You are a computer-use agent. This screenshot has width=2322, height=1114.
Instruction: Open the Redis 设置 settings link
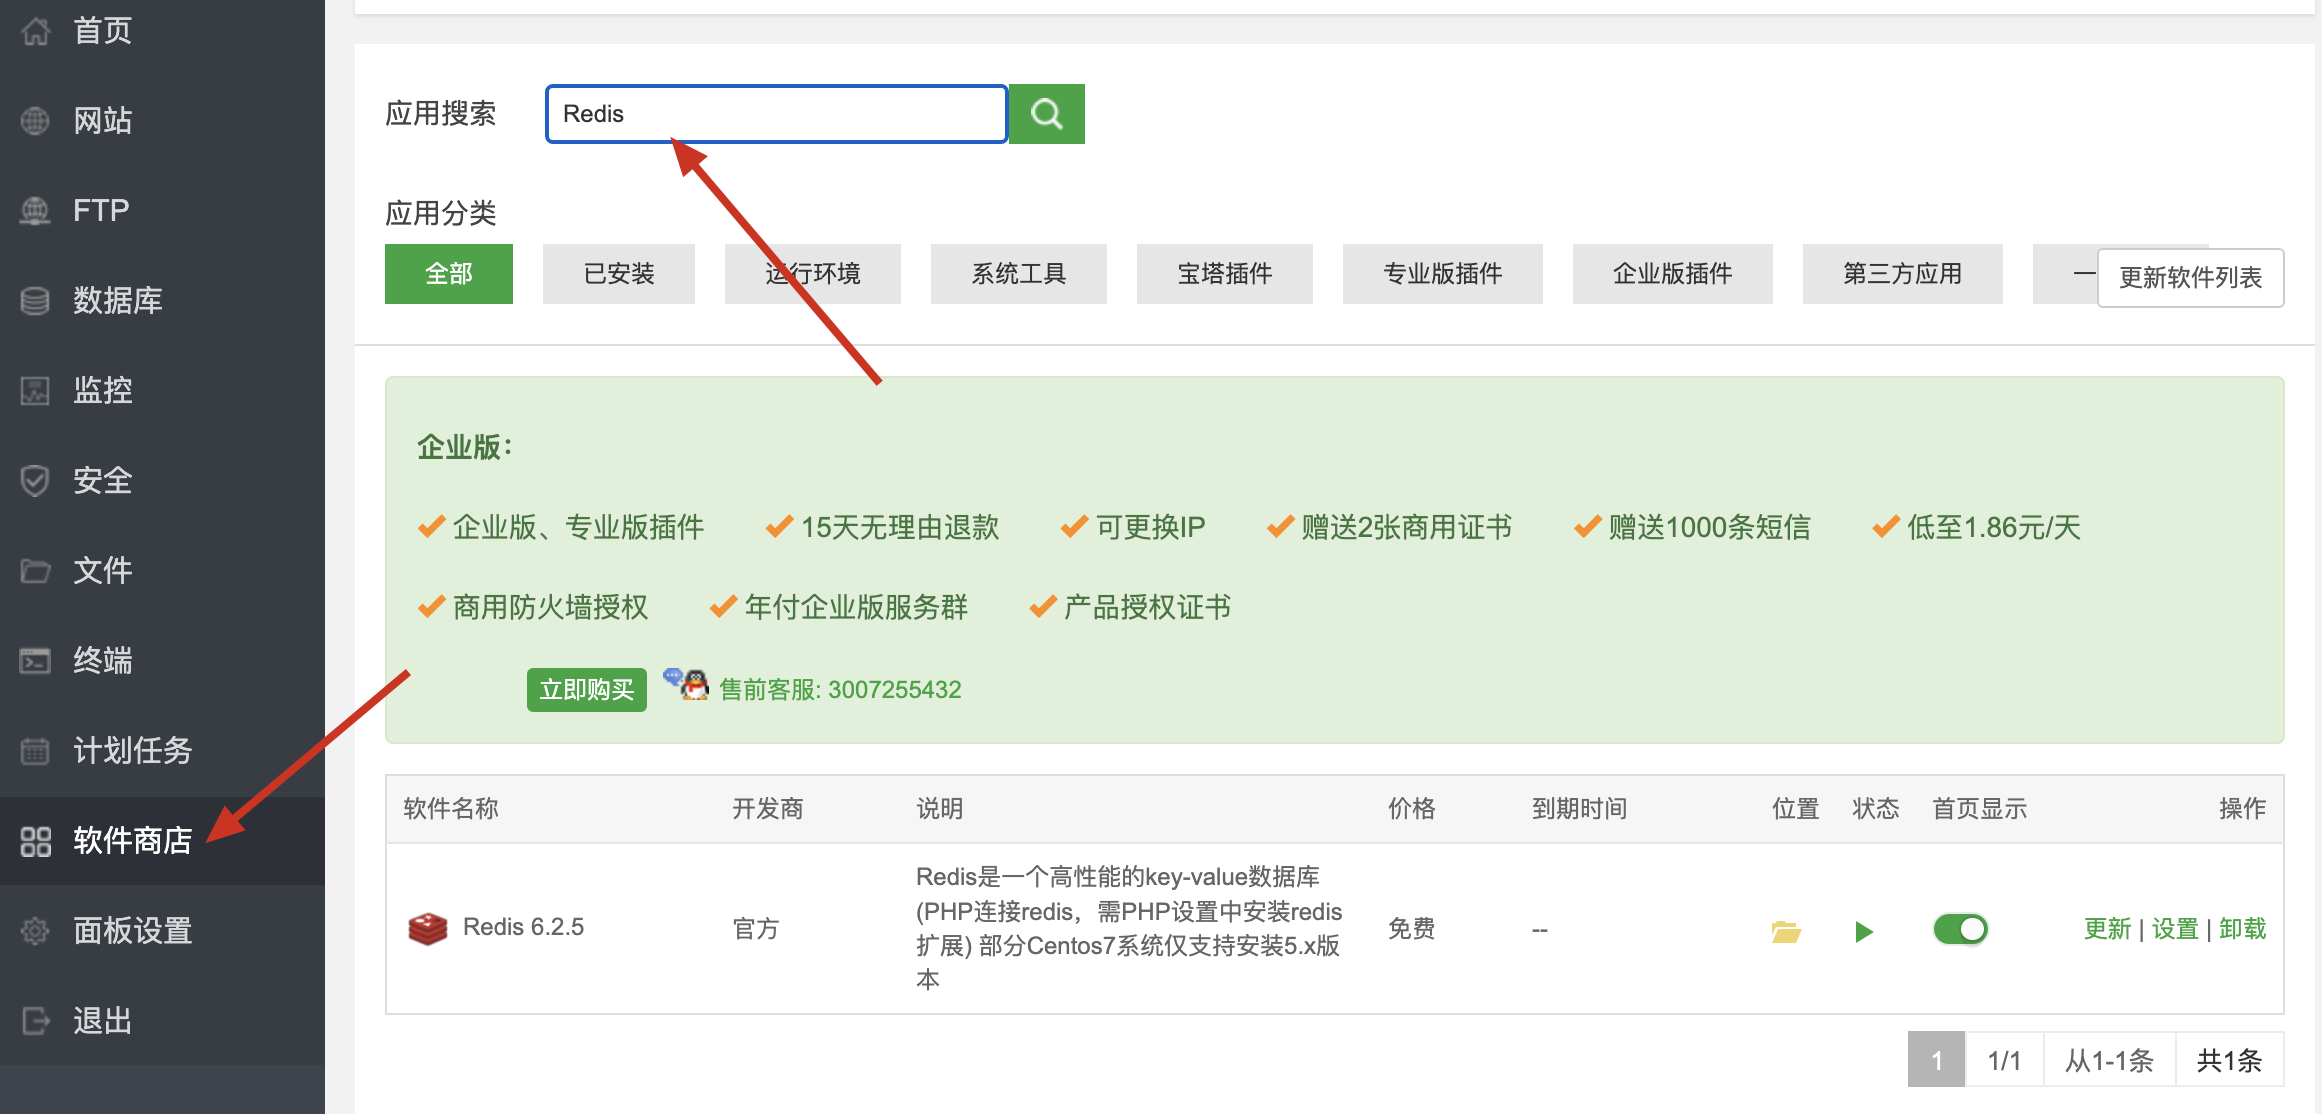click(x=2174, y=929)
